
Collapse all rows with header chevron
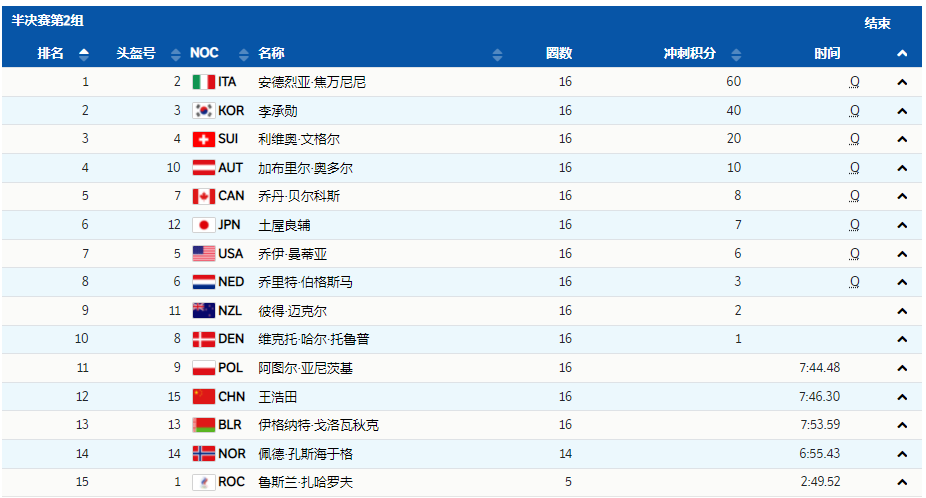coord(902,54)
